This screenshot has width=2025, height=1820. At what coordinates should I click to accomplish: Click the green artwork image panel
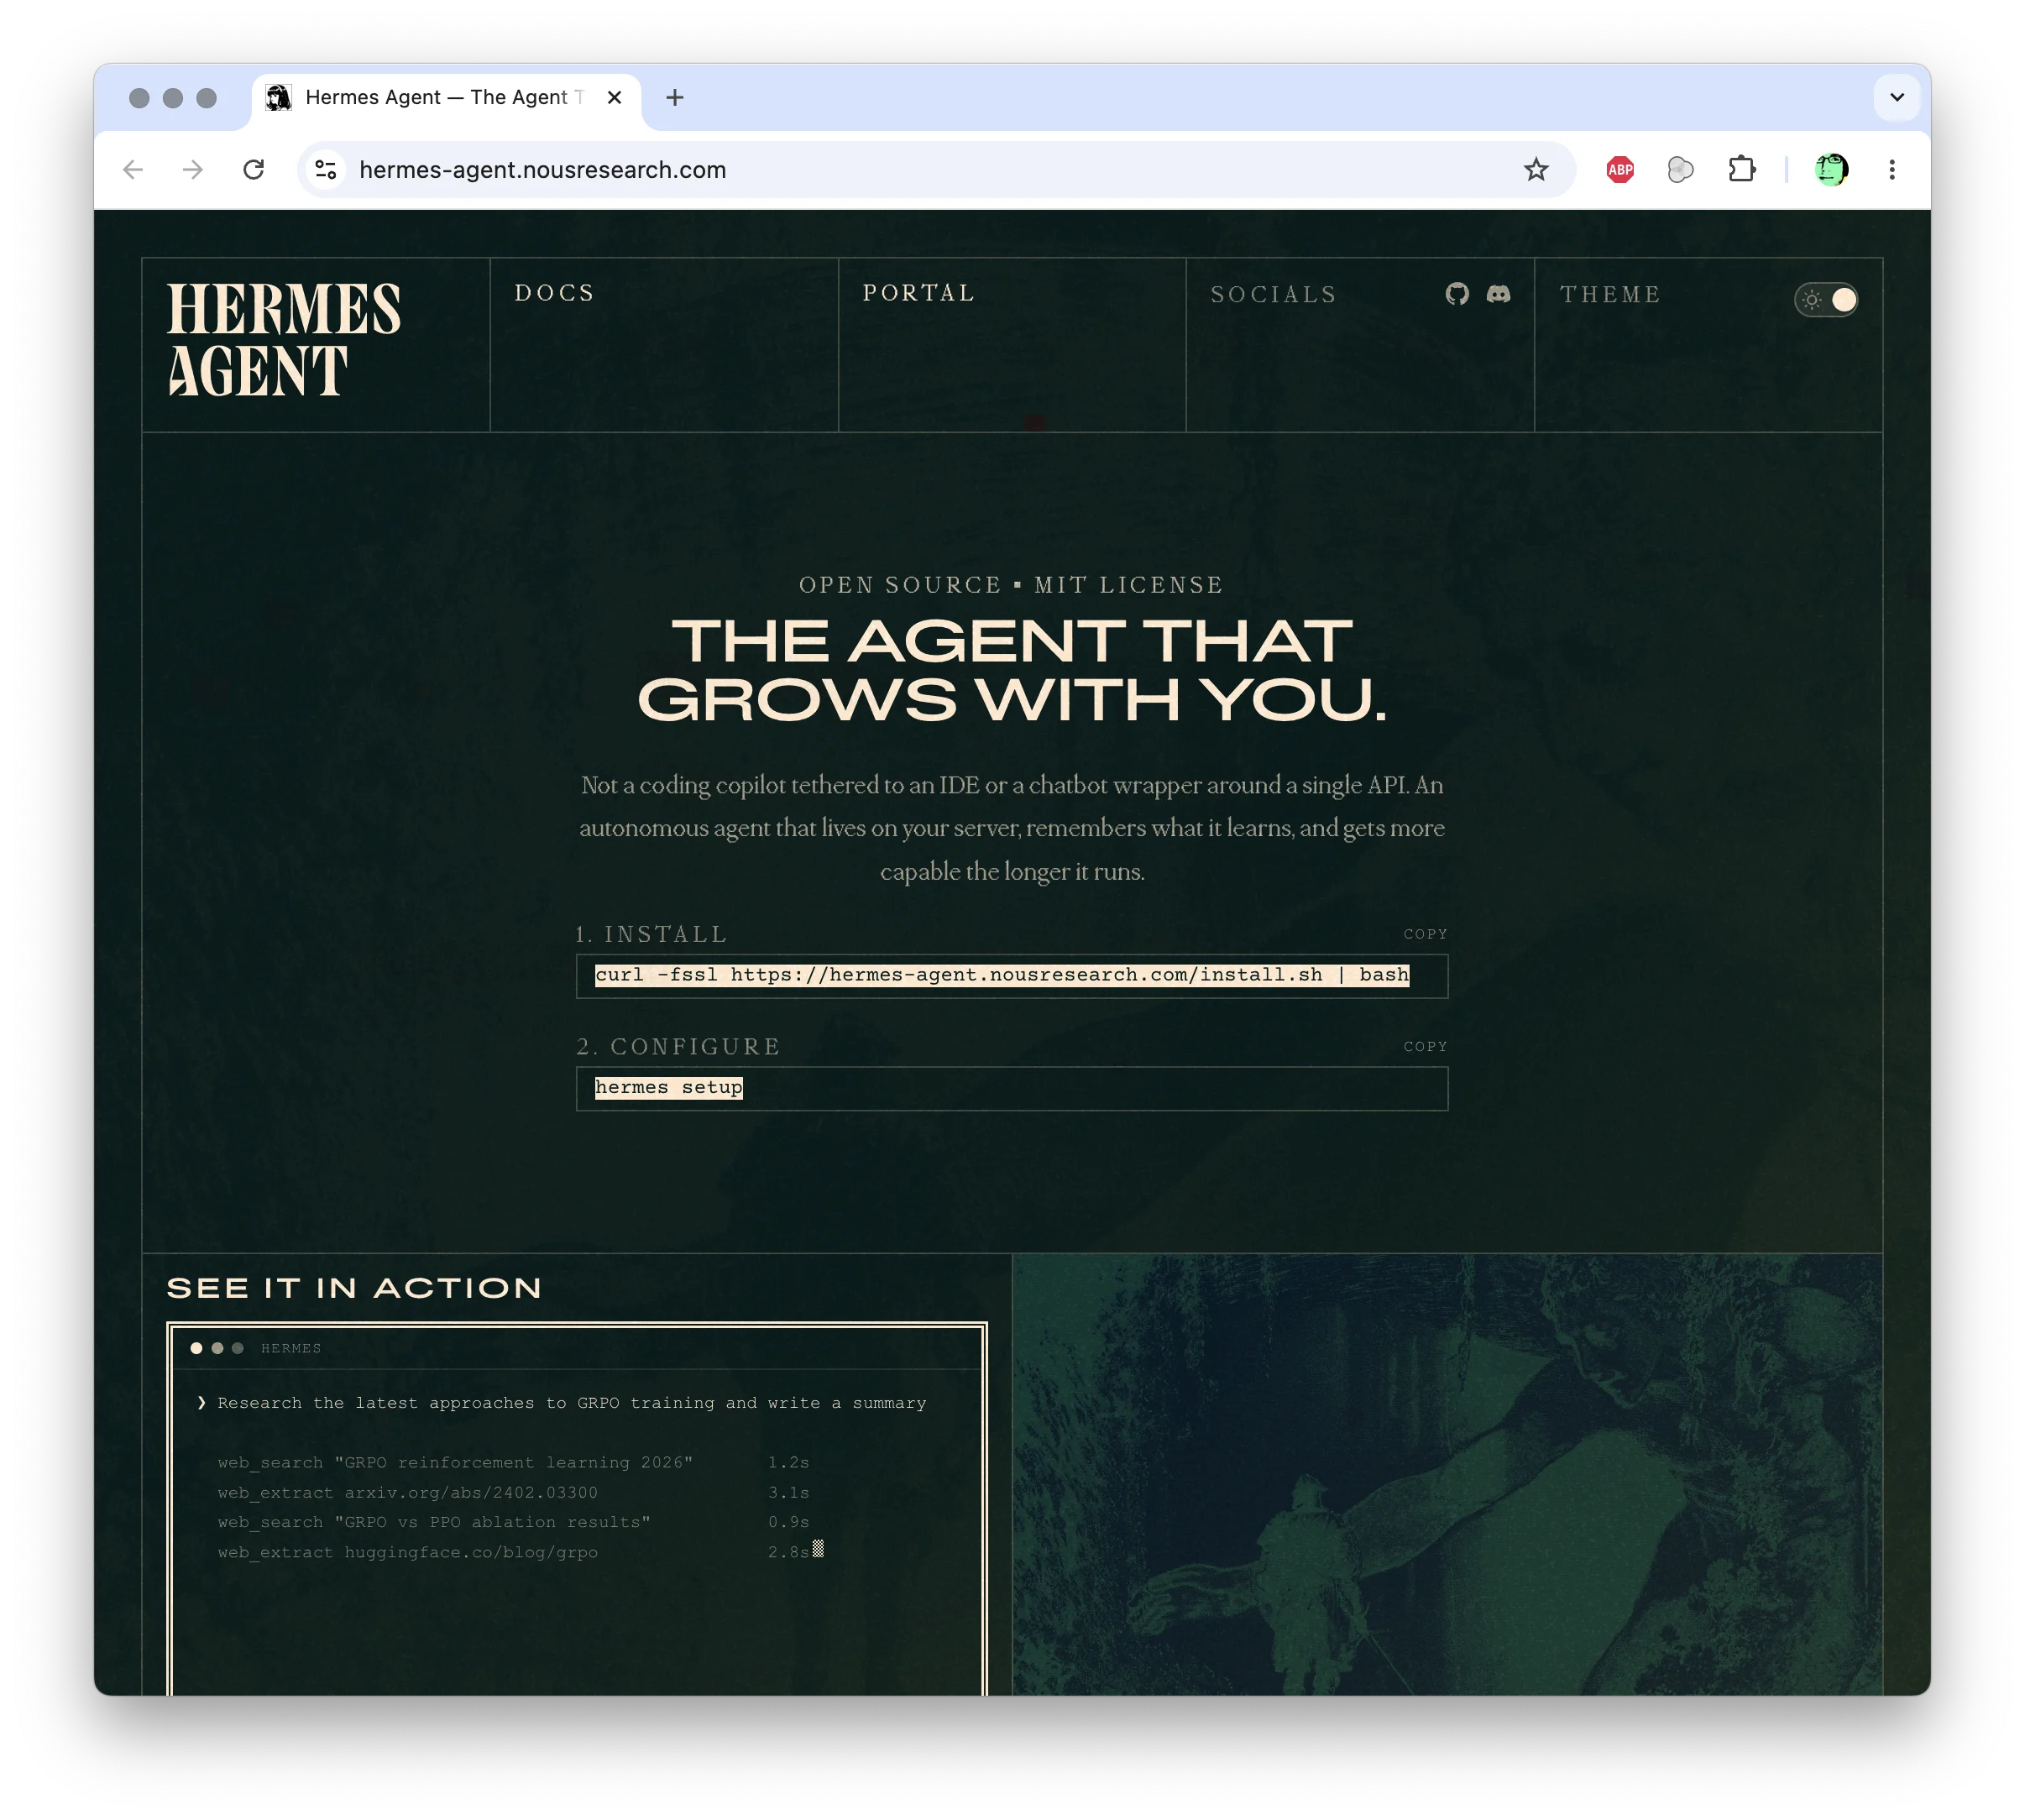(x=1447, y=1474)
